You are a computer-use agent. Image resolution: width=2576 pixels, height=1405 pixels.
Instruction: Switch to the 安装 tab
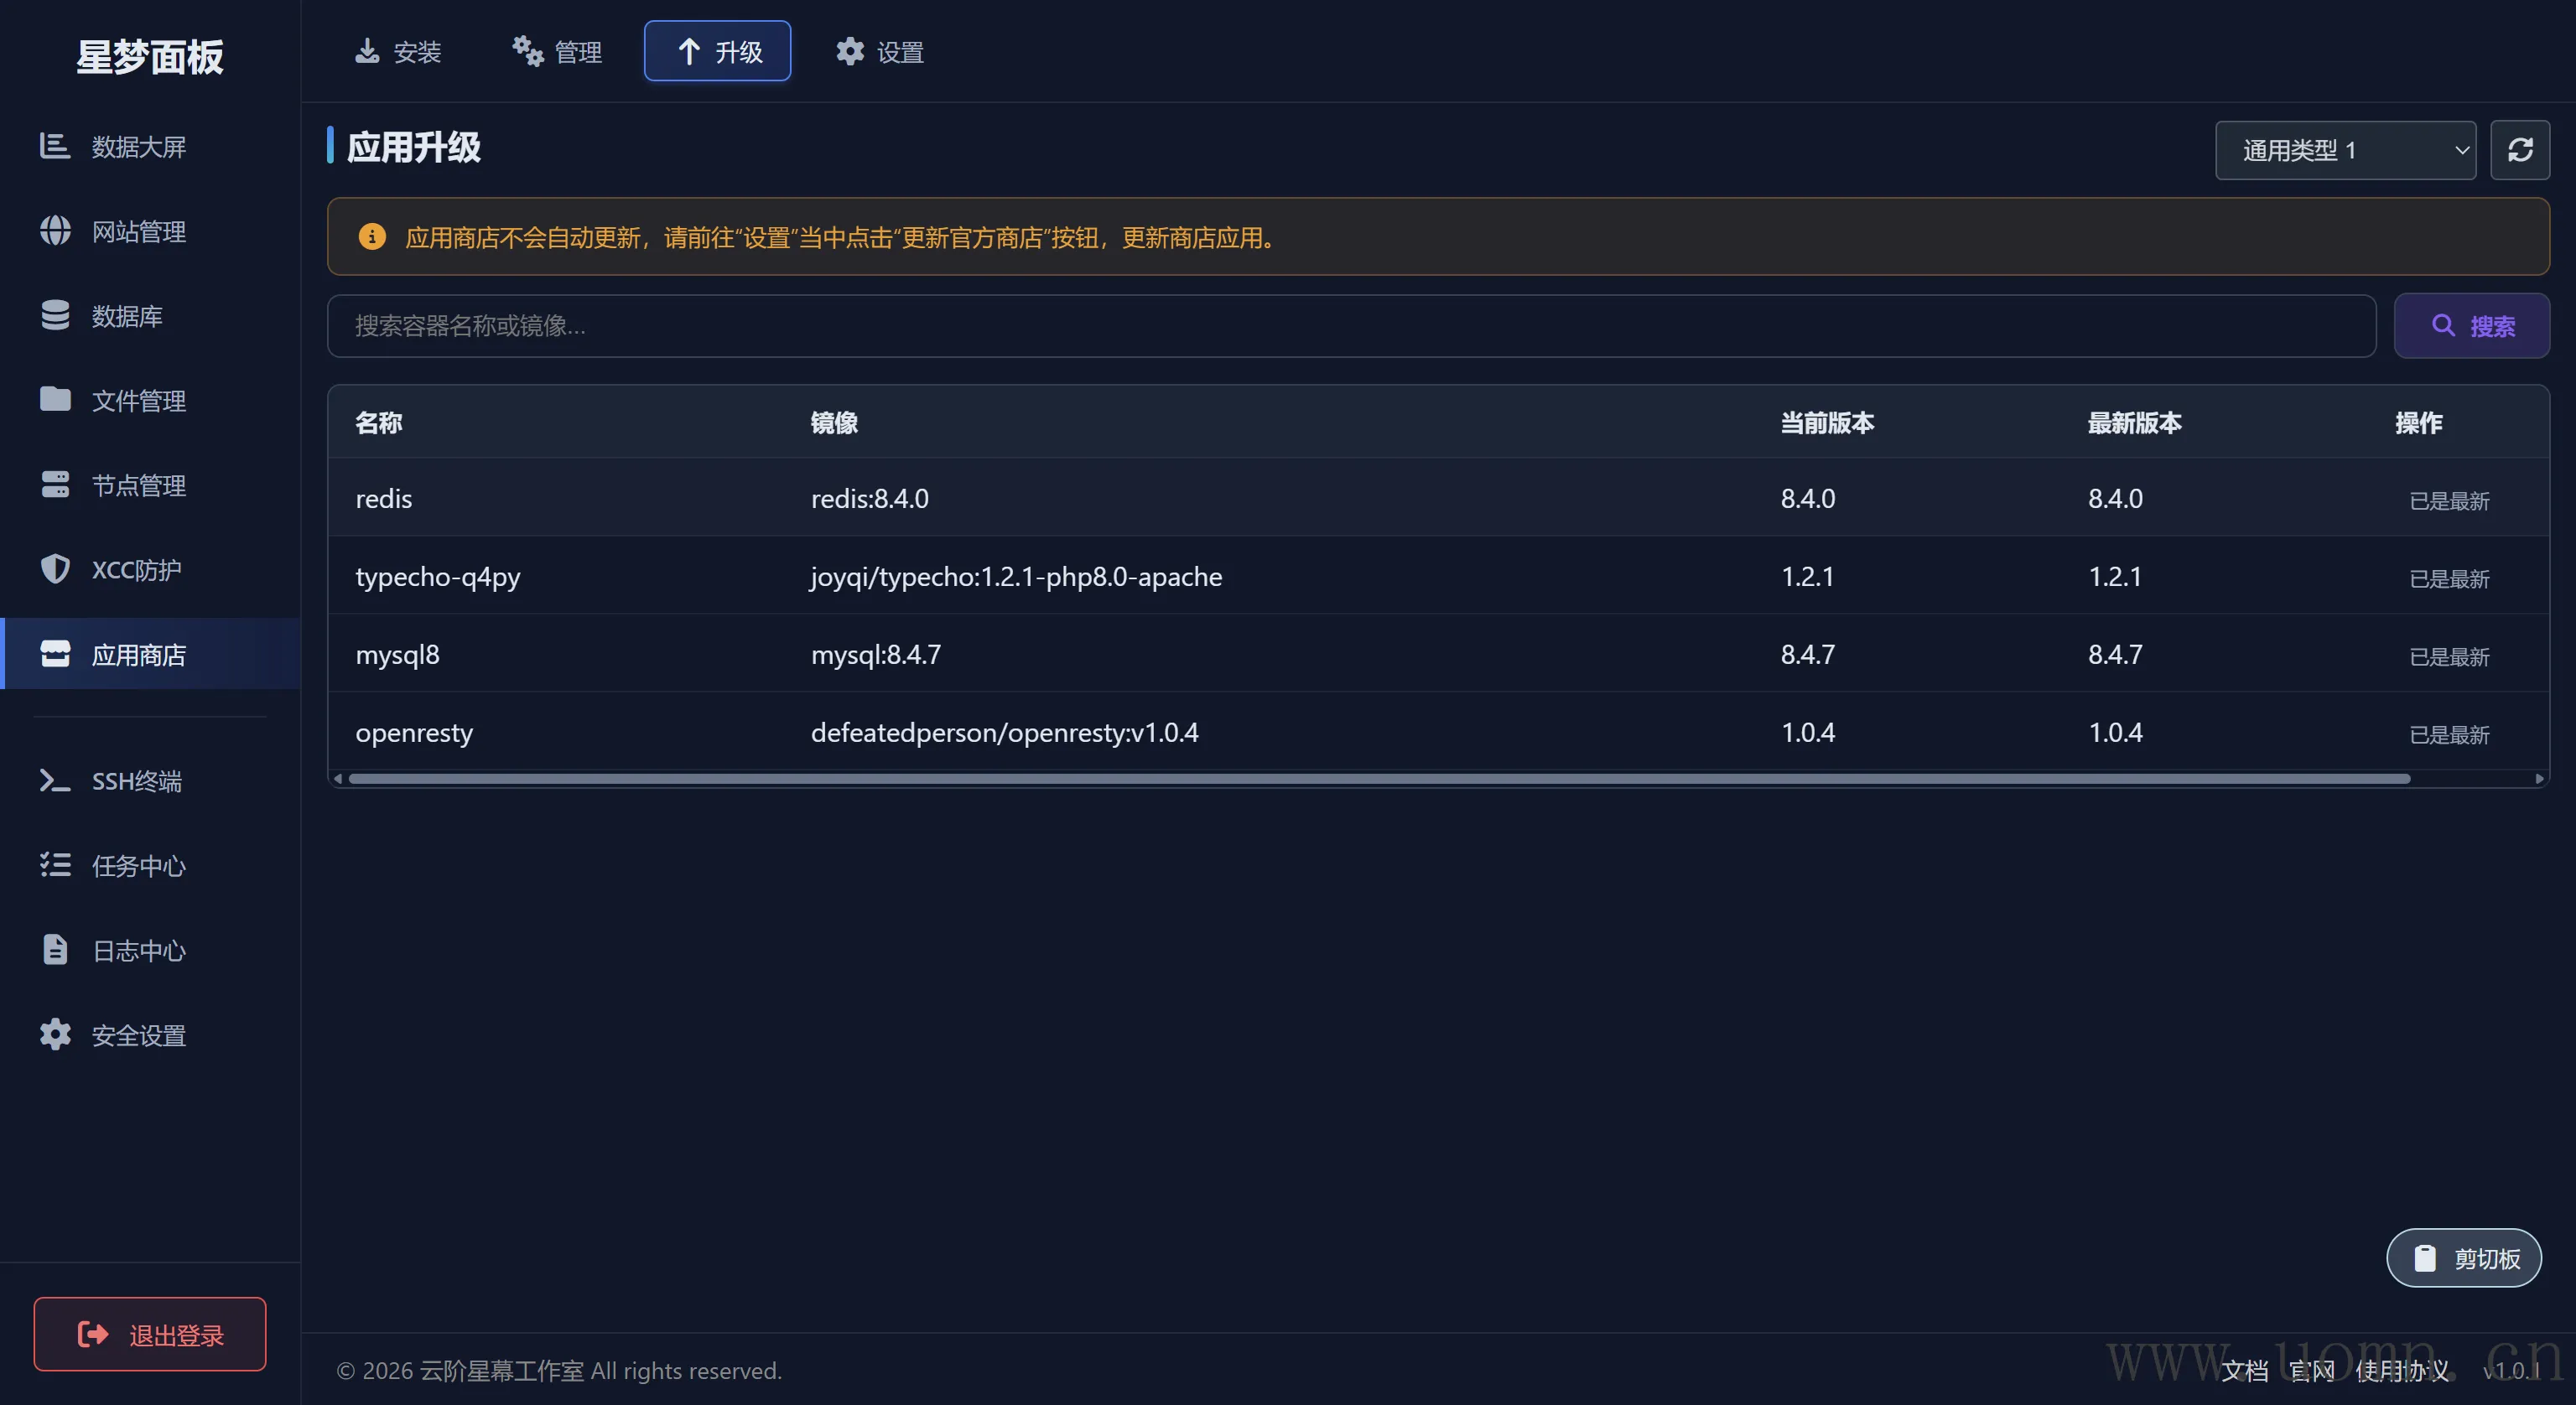tap(398, 51)
